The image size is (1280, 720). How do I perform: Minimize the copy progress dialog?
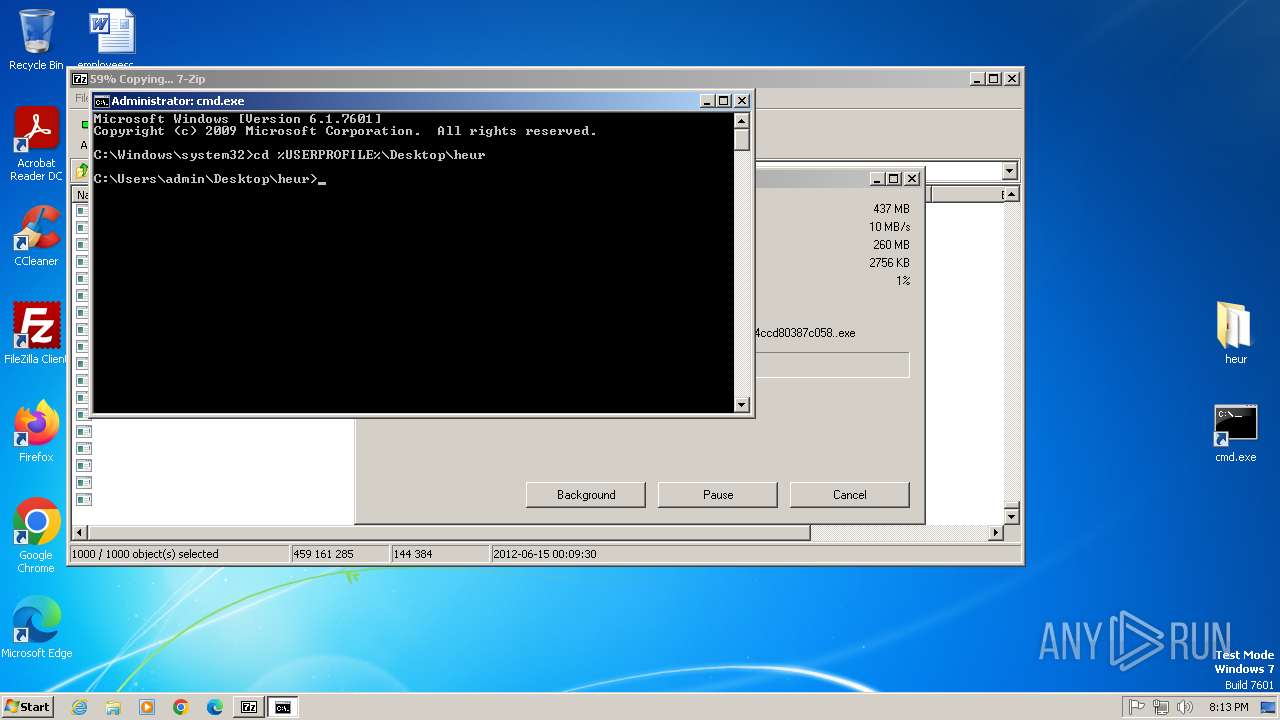(876, 179)
